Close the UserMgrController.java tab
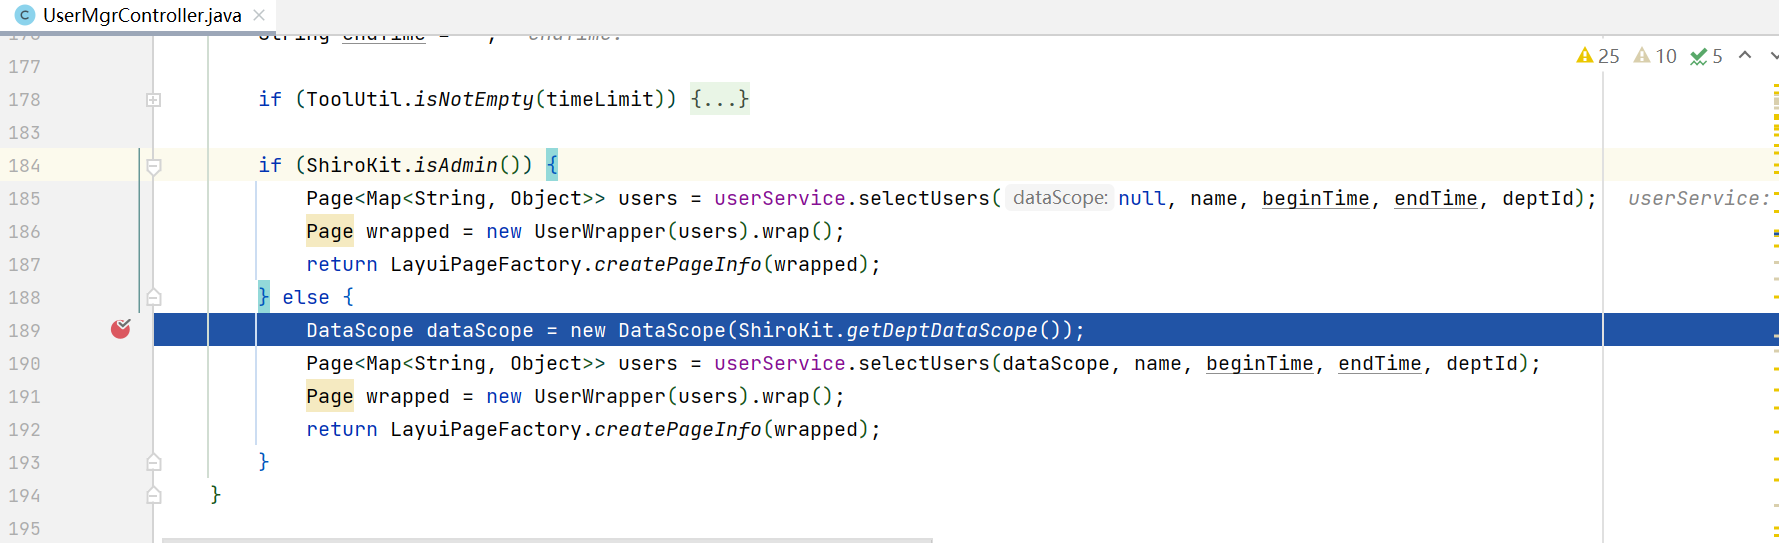 259,15
